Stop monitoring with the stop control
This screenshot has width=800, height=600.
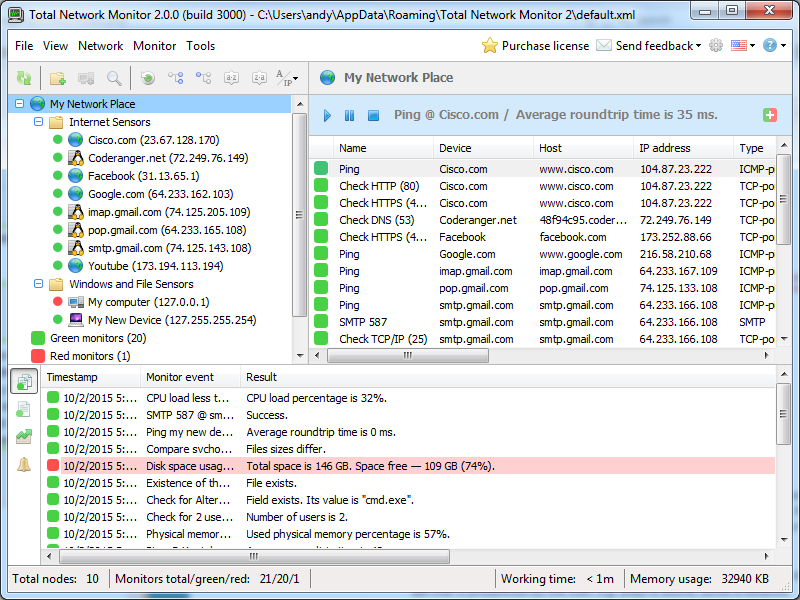tap(371, 116)
